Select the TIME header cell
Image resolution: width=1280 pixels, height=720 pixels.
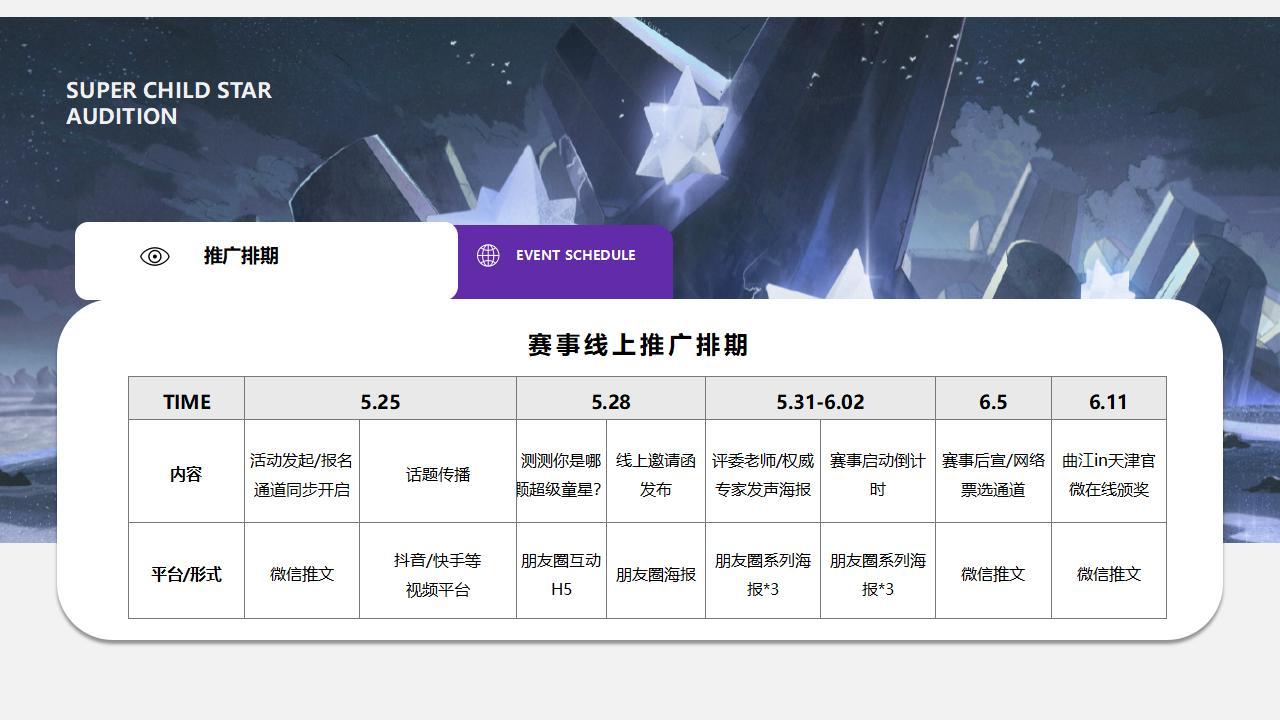187,399
